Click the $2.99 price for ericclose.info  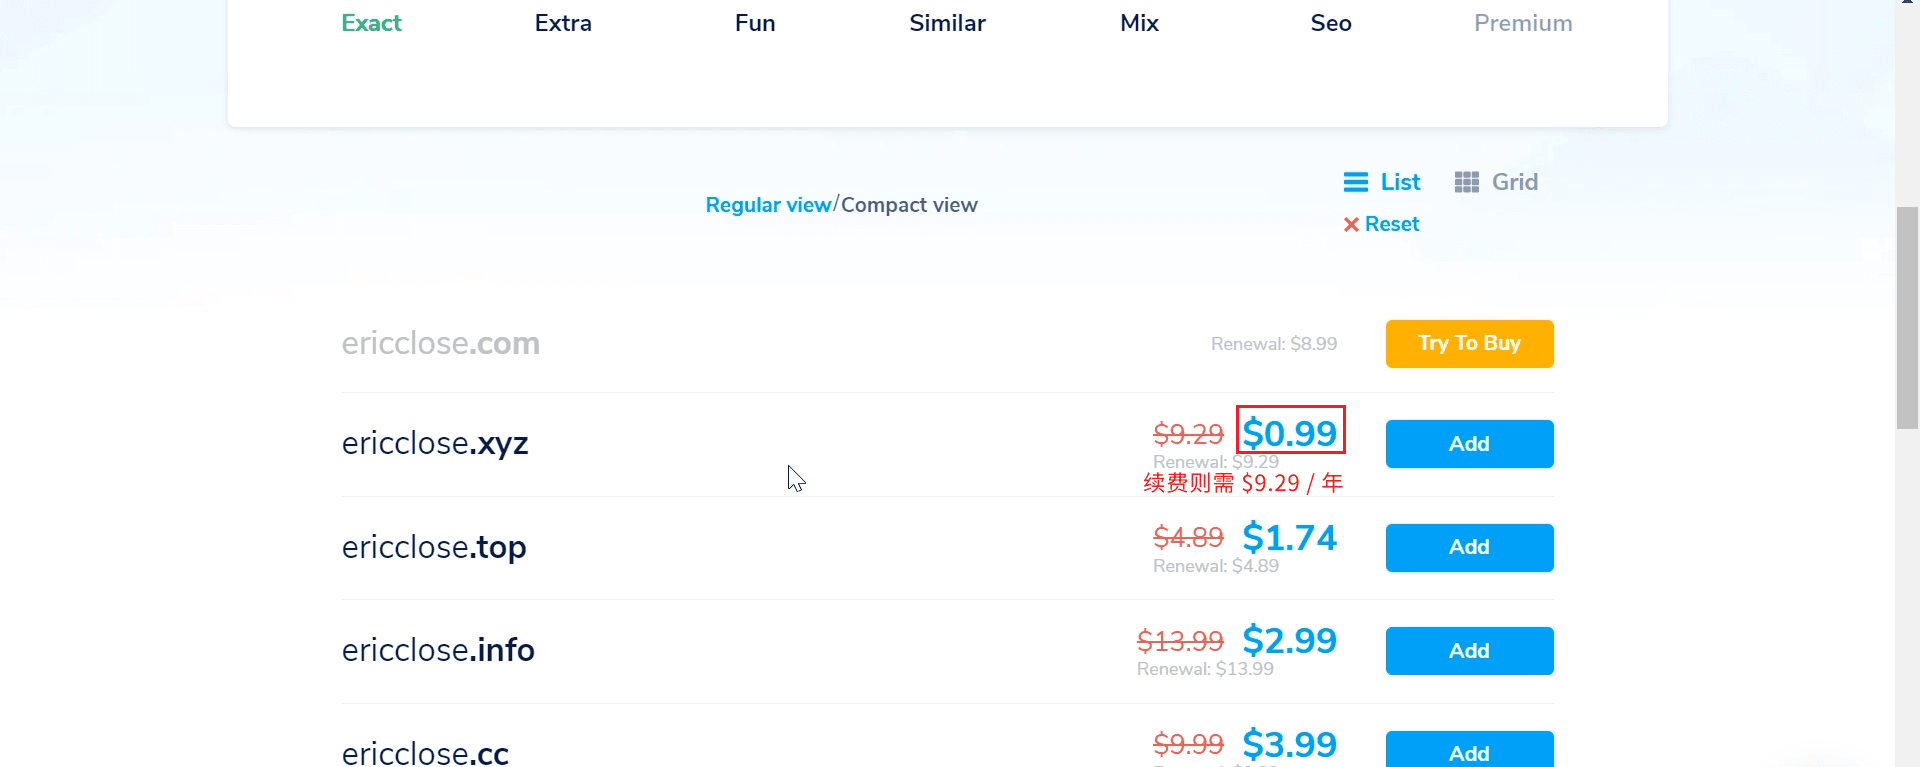click(1290, 640)
